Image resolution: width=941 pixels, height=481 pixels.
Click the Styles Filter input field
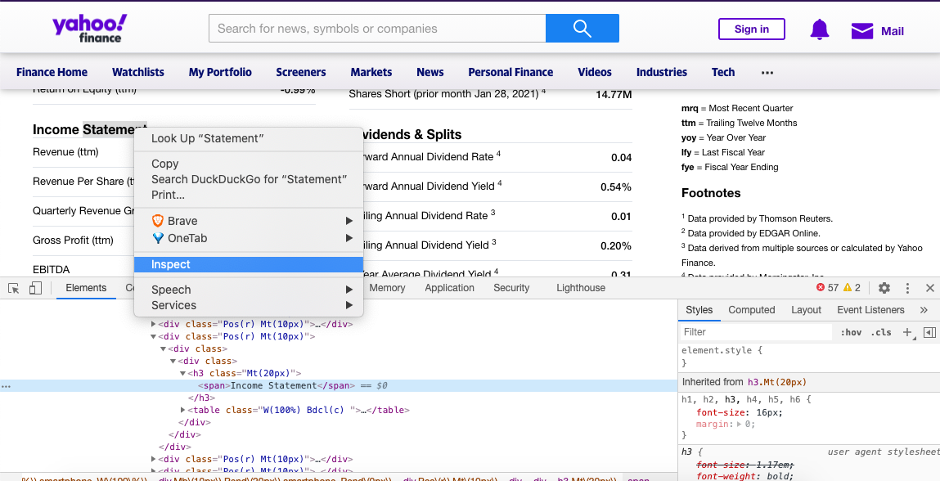tap(756, 332)
